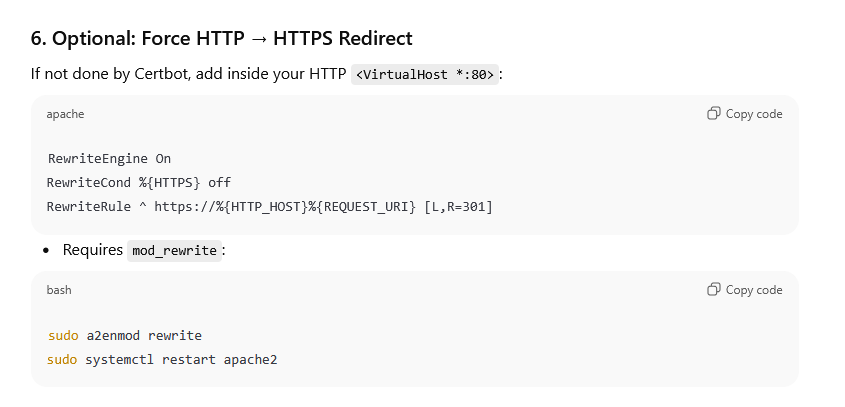Select the inline <VirtualHost *:80> code
The height and width of the screenshot is (407, 845).
point(425,74)
